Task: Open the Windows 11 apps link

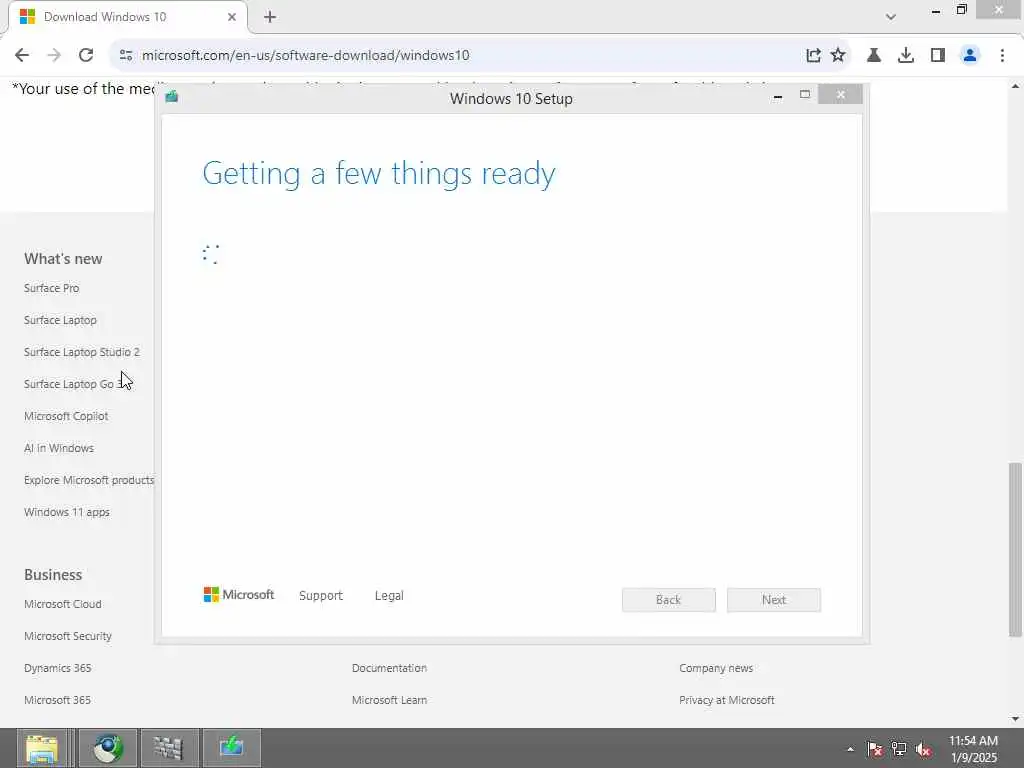Action: (x=67, y=512)
